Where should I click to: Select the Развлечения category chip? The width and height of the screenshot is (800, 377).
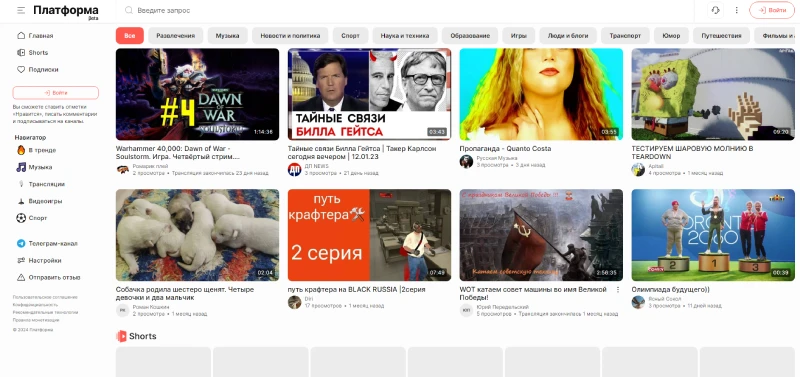[176, 36]
